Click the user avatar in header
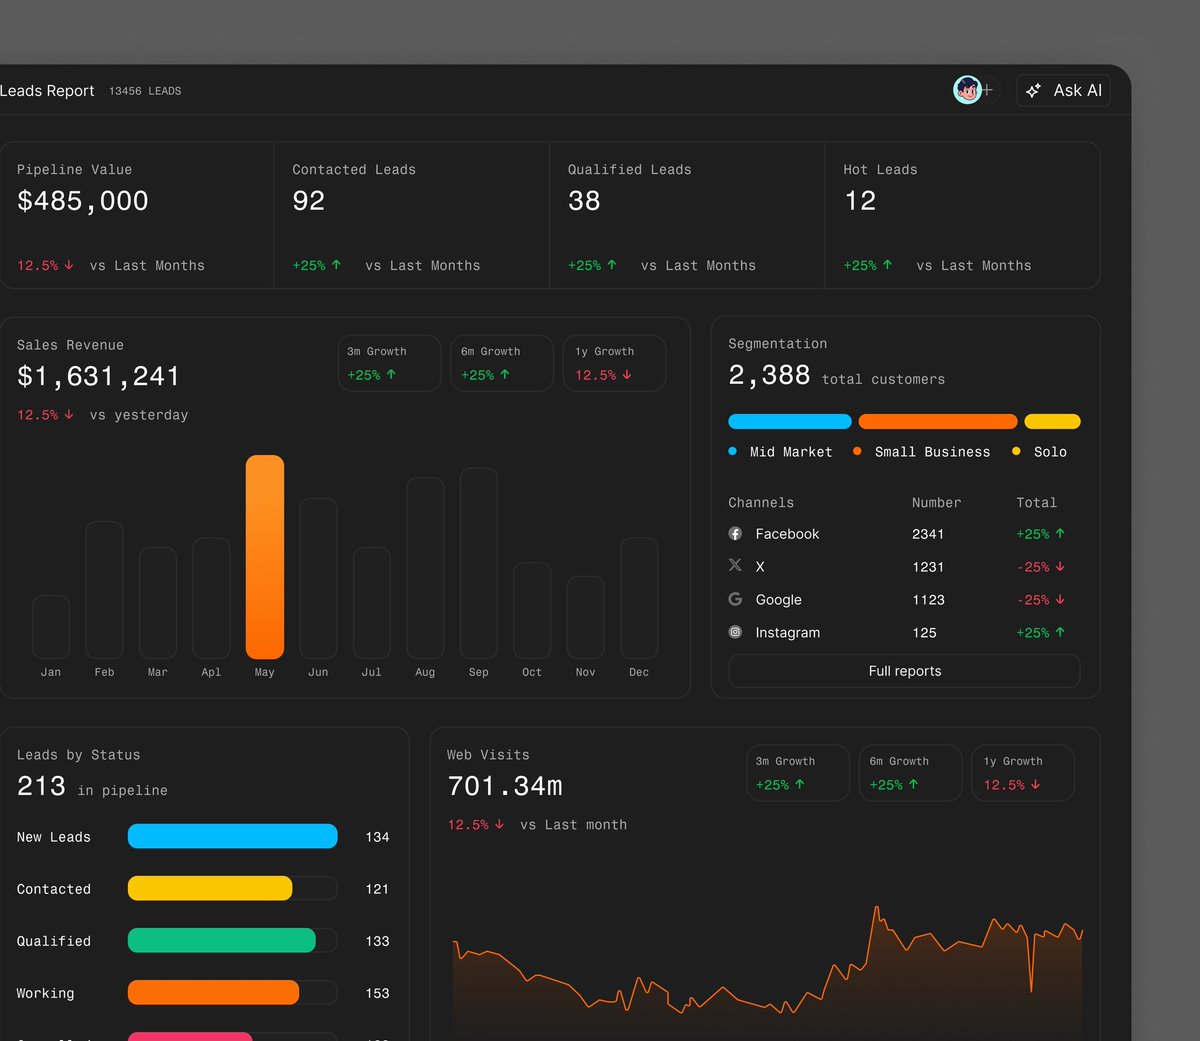The height and width of the screenshot is (1041, 1200). (x=967, y=90)
